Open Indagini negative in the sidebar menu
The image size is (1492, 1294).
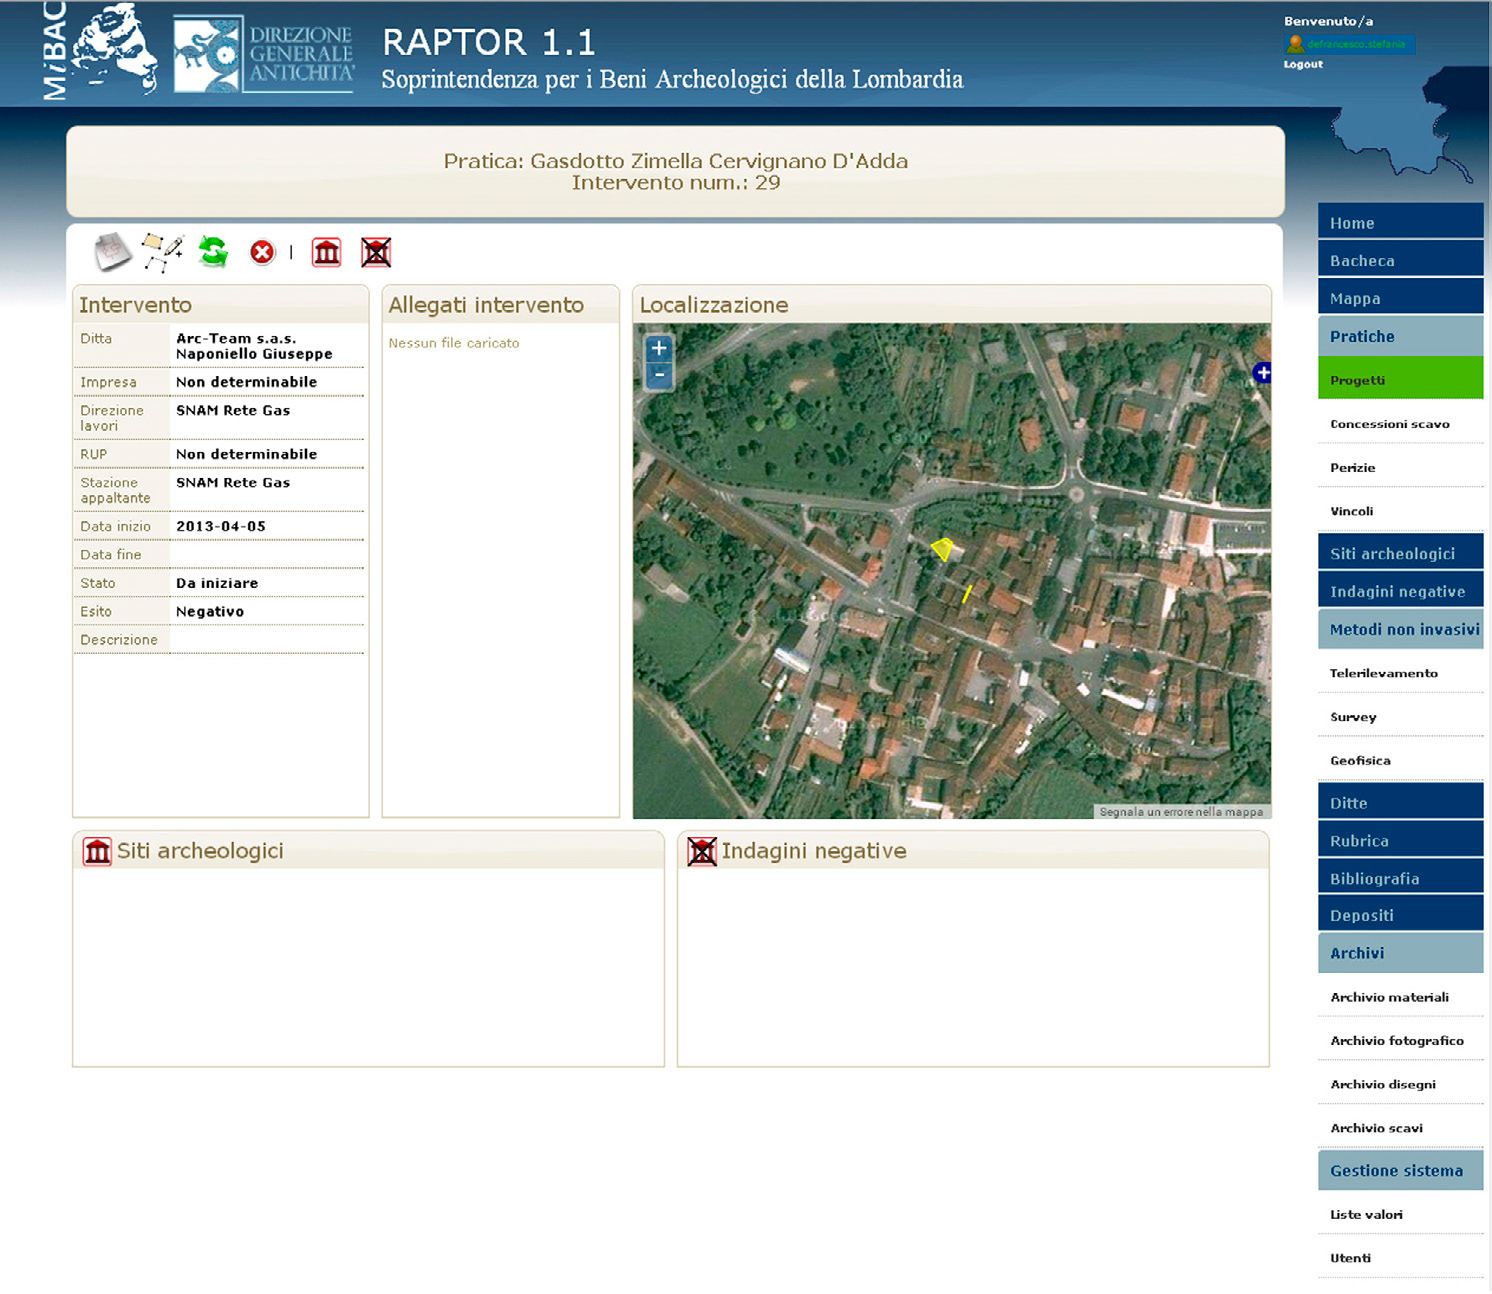1400,591
